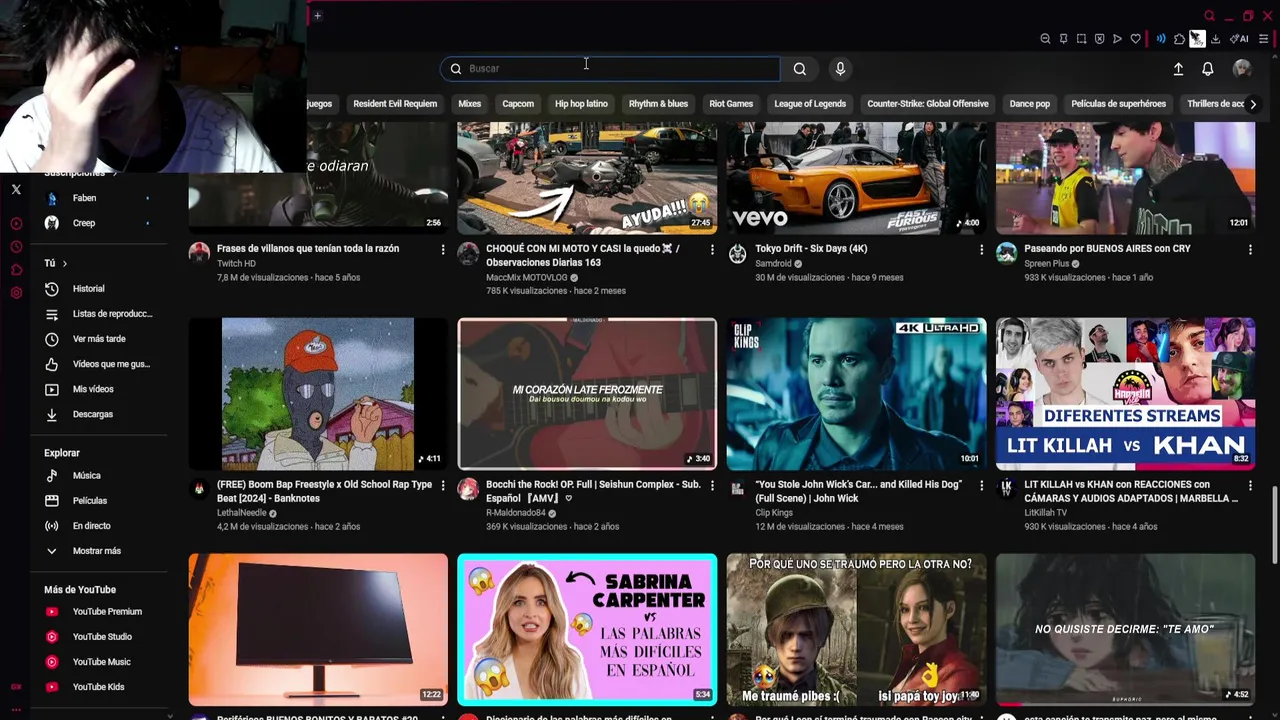1280x720 pixels.
Task: Select the Mixes filter chip
Action: click(469, 104)
